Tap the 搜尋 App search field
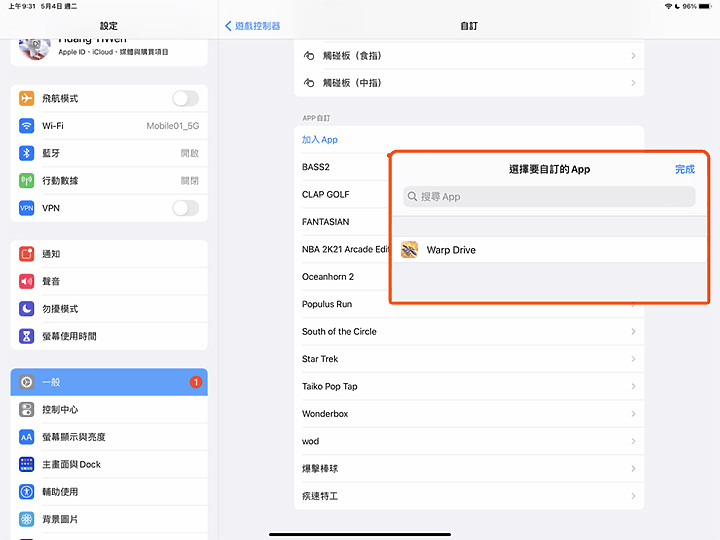This screenshot has width=720, height=540. coord(549,197)
